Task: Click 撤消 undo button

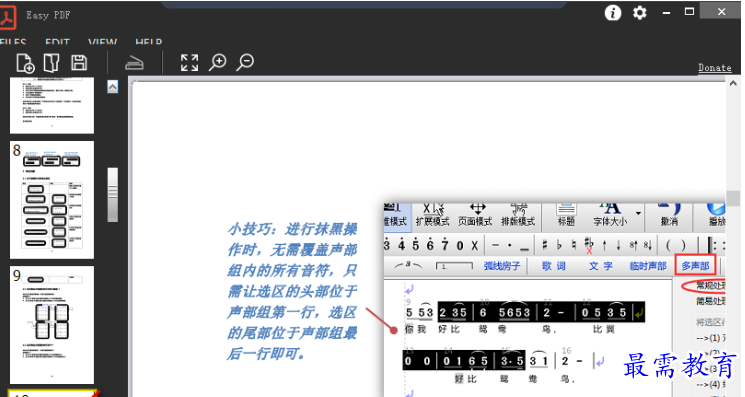Action: (x=669, y=215)
